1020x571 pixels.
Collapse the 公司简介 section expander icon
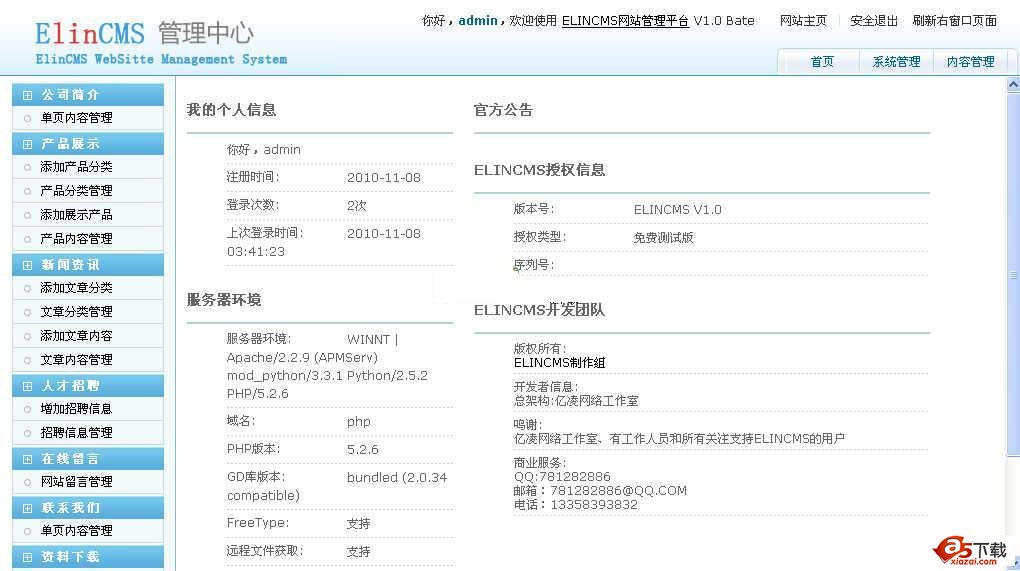pos(27,95)
